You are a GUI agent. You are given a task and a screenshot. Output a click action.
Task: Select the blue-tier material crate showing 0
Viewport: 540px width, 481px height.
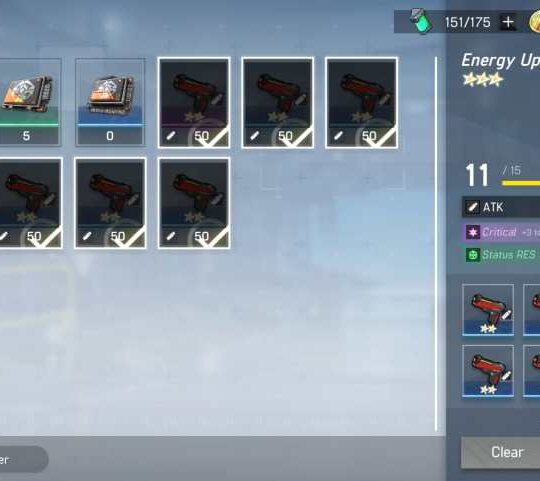(110, 102)
